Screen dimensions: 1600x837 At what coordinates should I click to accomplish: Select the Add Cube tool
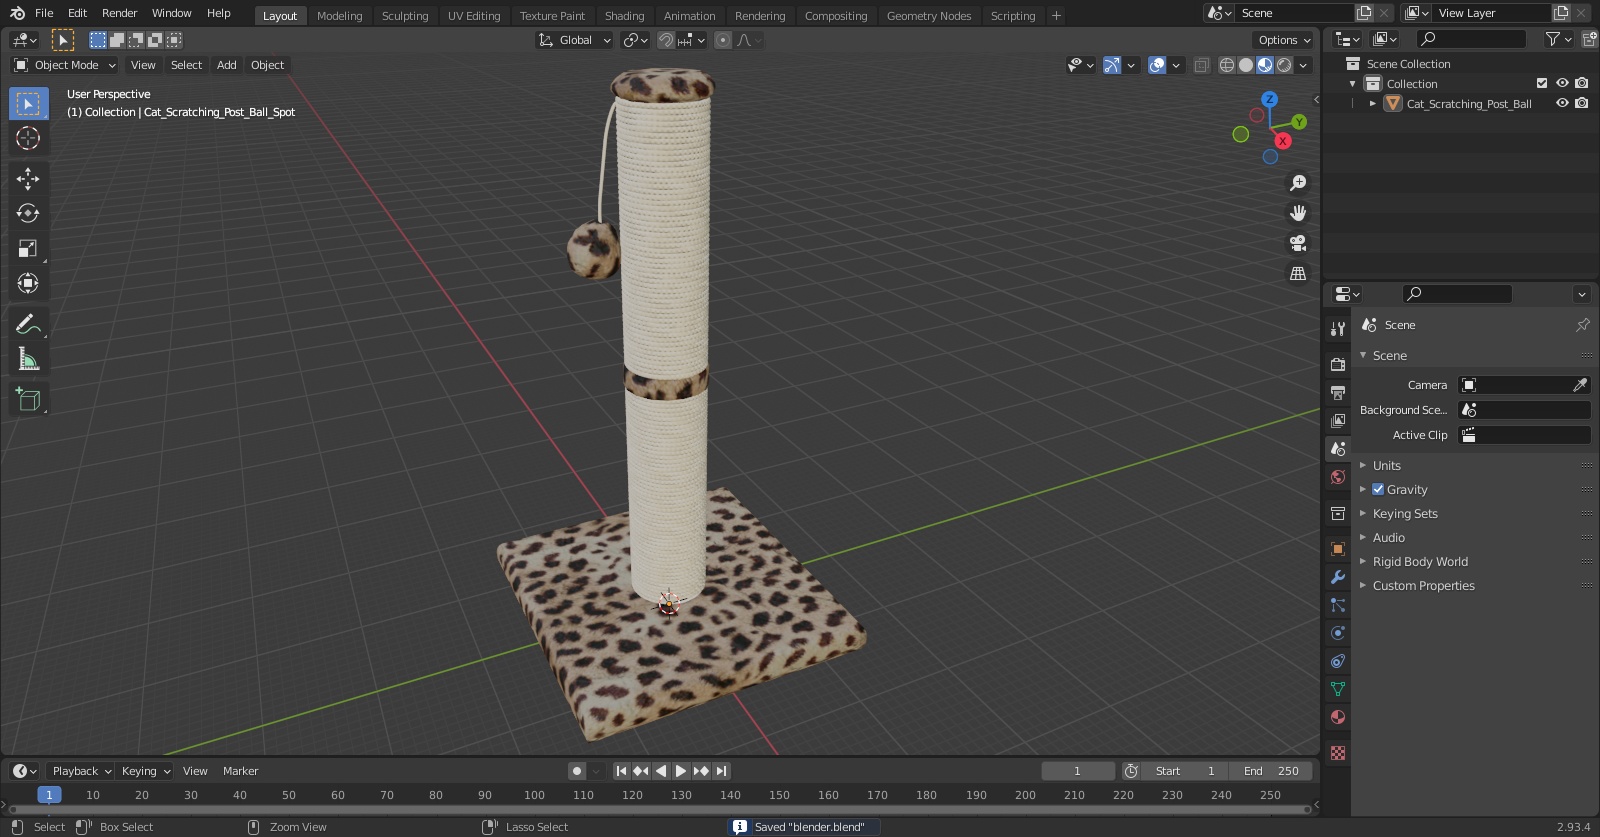pos(28,400)
